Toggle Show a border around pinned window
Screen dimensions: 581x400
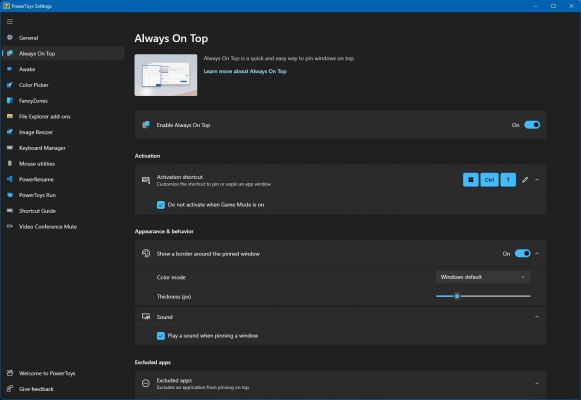coord(523,253)
